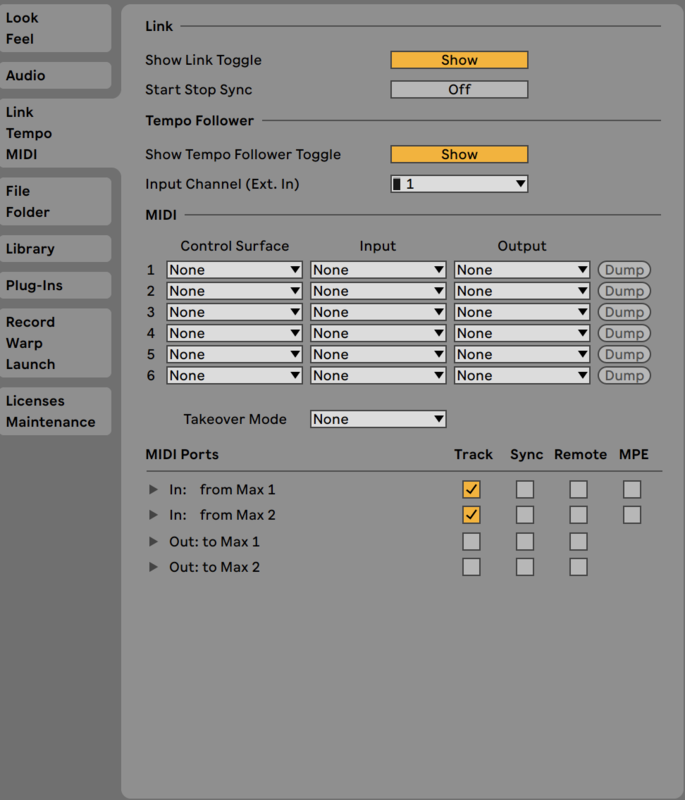Switch to the Audio preferences tab
This screenshot has height=800, width=685.
[55, 76]
